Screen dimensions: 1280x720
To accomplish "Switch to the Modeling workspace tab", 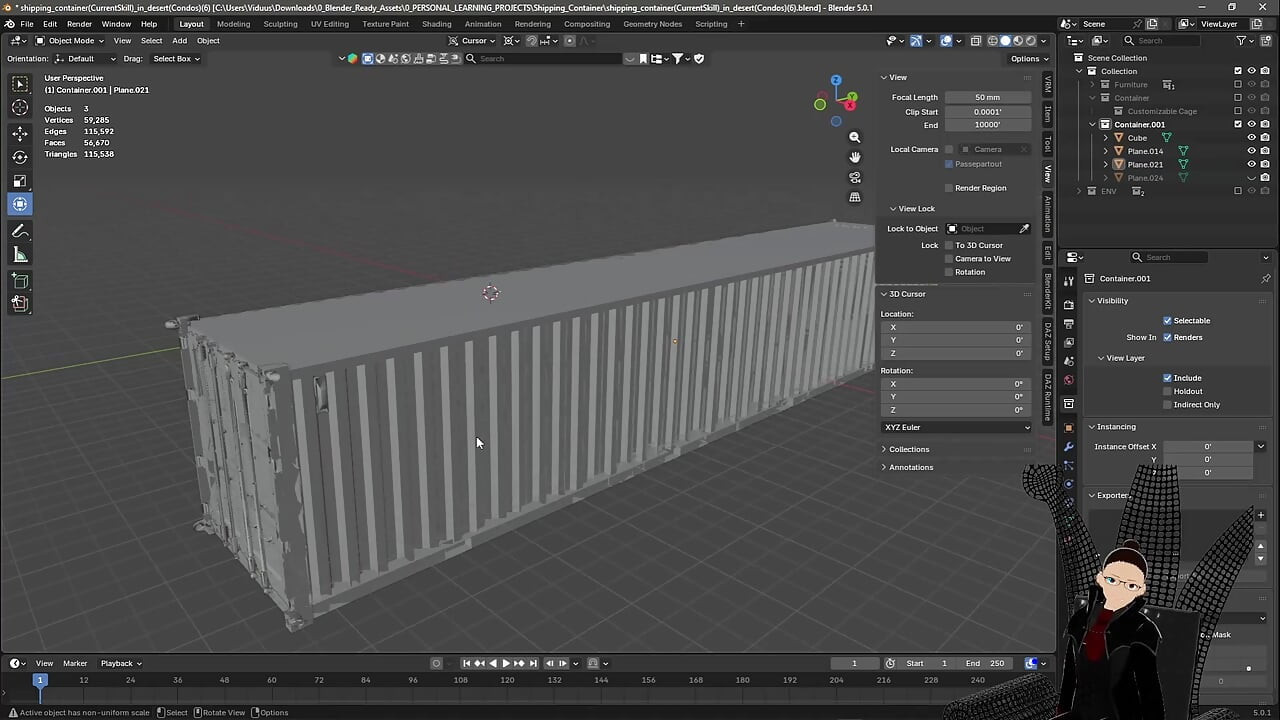I will [233, 24].
